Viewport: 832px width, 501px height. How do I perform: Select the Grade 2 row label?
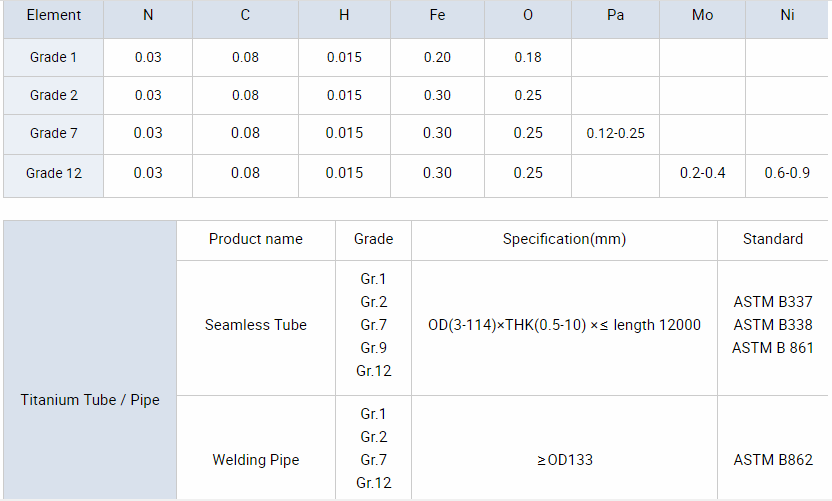[x=53, y=96]
